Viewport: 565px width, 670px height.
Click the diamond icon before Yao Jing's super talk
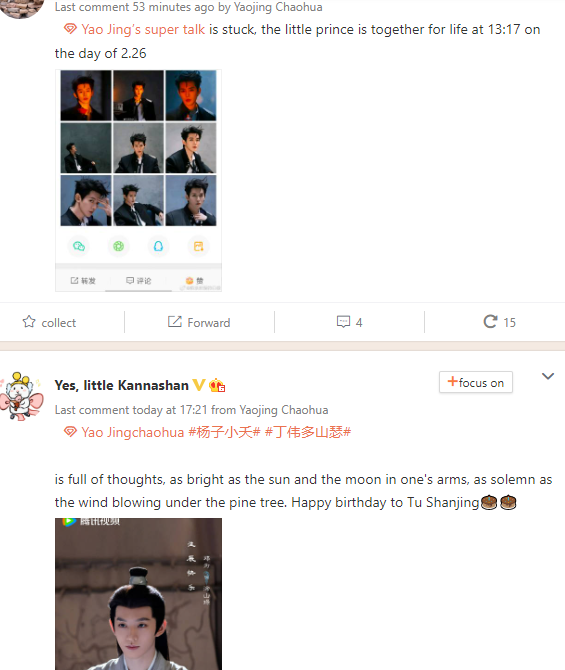coord(70,29)
